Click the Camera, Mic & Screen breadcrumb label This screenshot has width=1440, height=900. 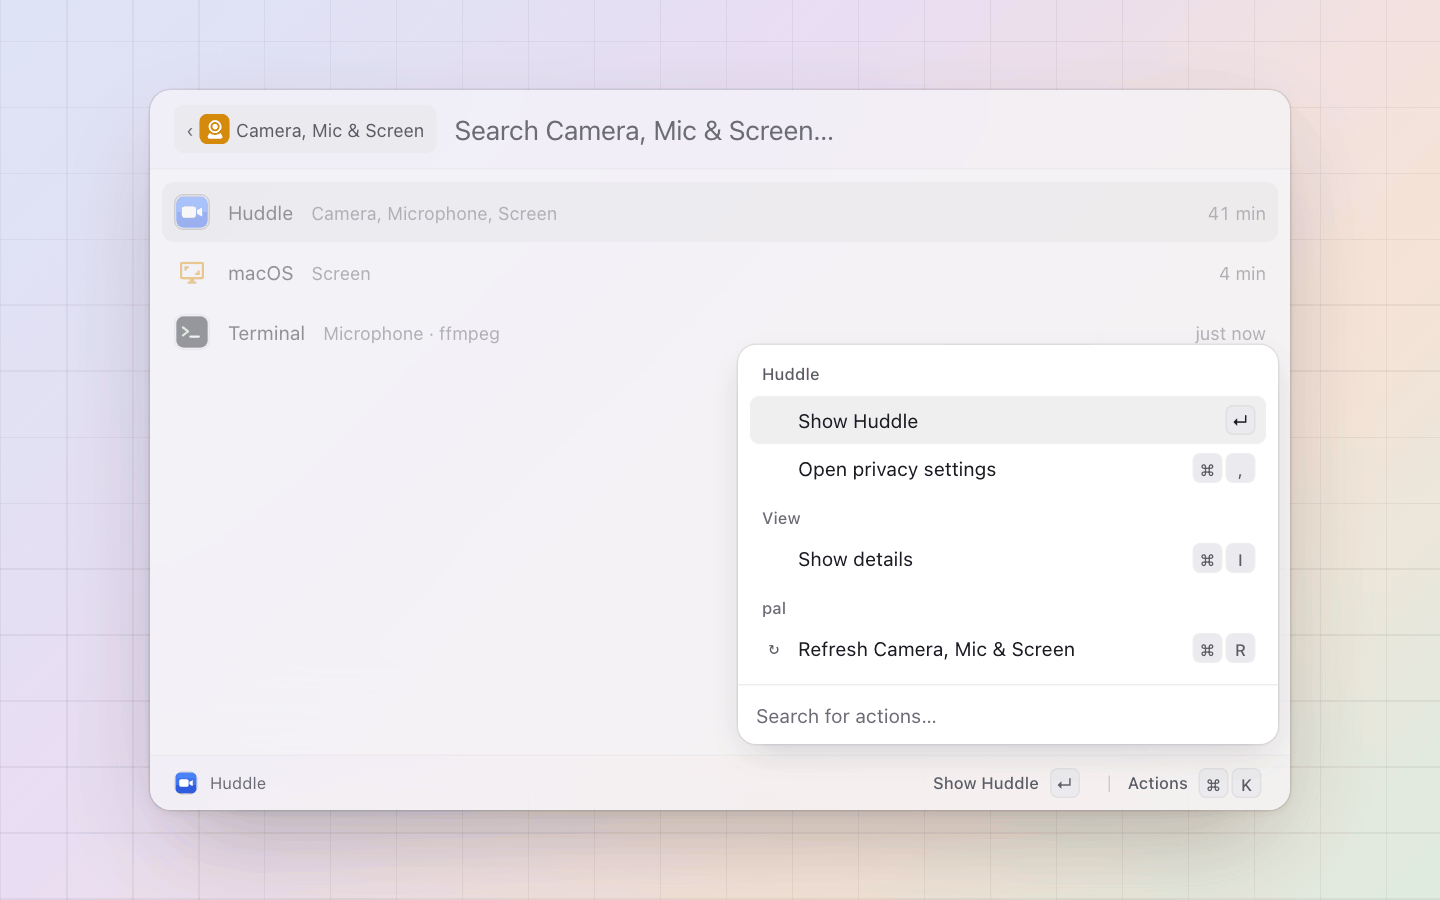(x=330, y=131)
